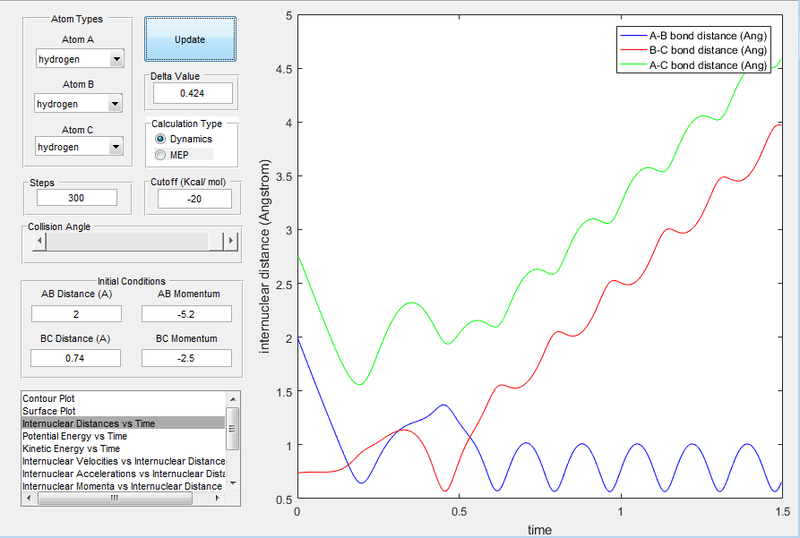This screenshot has width=800, height=538.
Task: Click plot list horizontal scroll left arrow
Action: coord(29,498)
